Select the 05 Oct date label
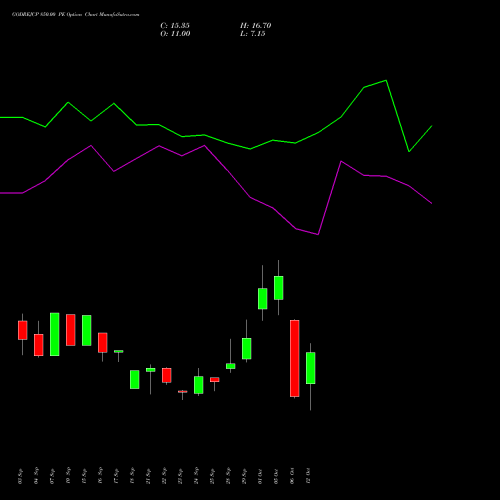This screenshot has width=500, height=500. coord(276,476)
